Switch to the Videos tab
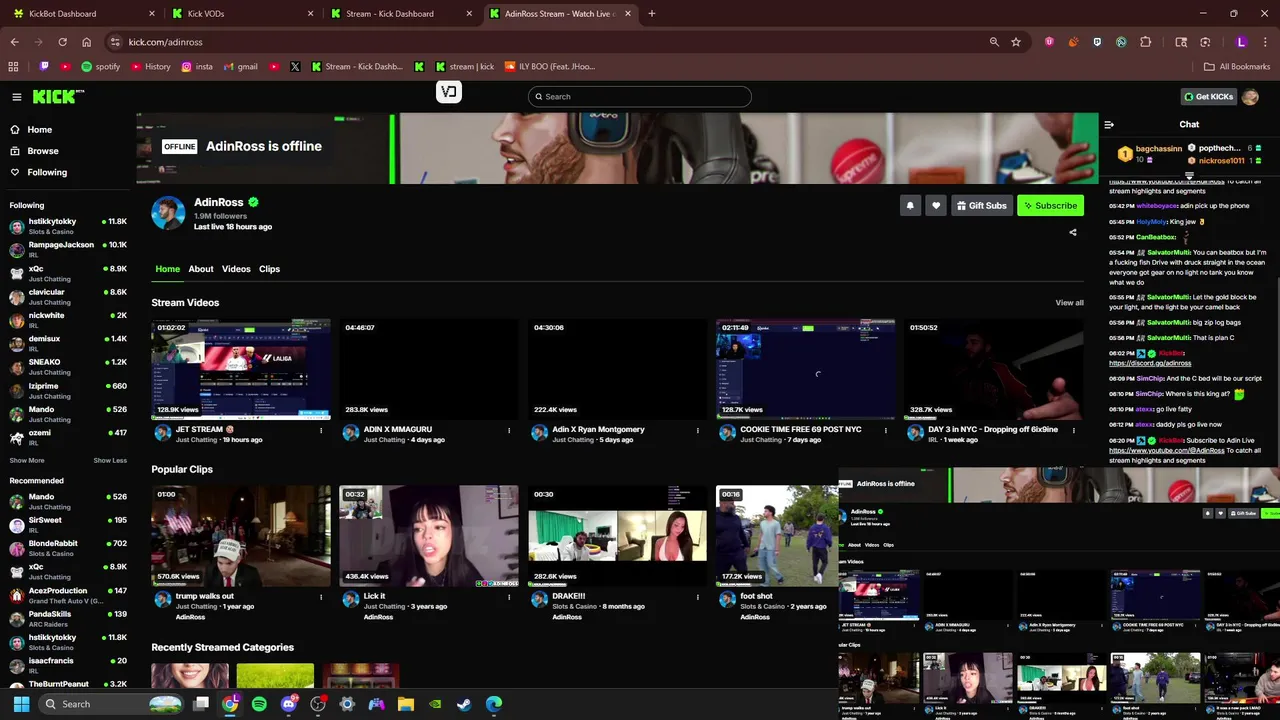Image resolution: width=1280 pixels, height=720 pixels. (236, 269)
